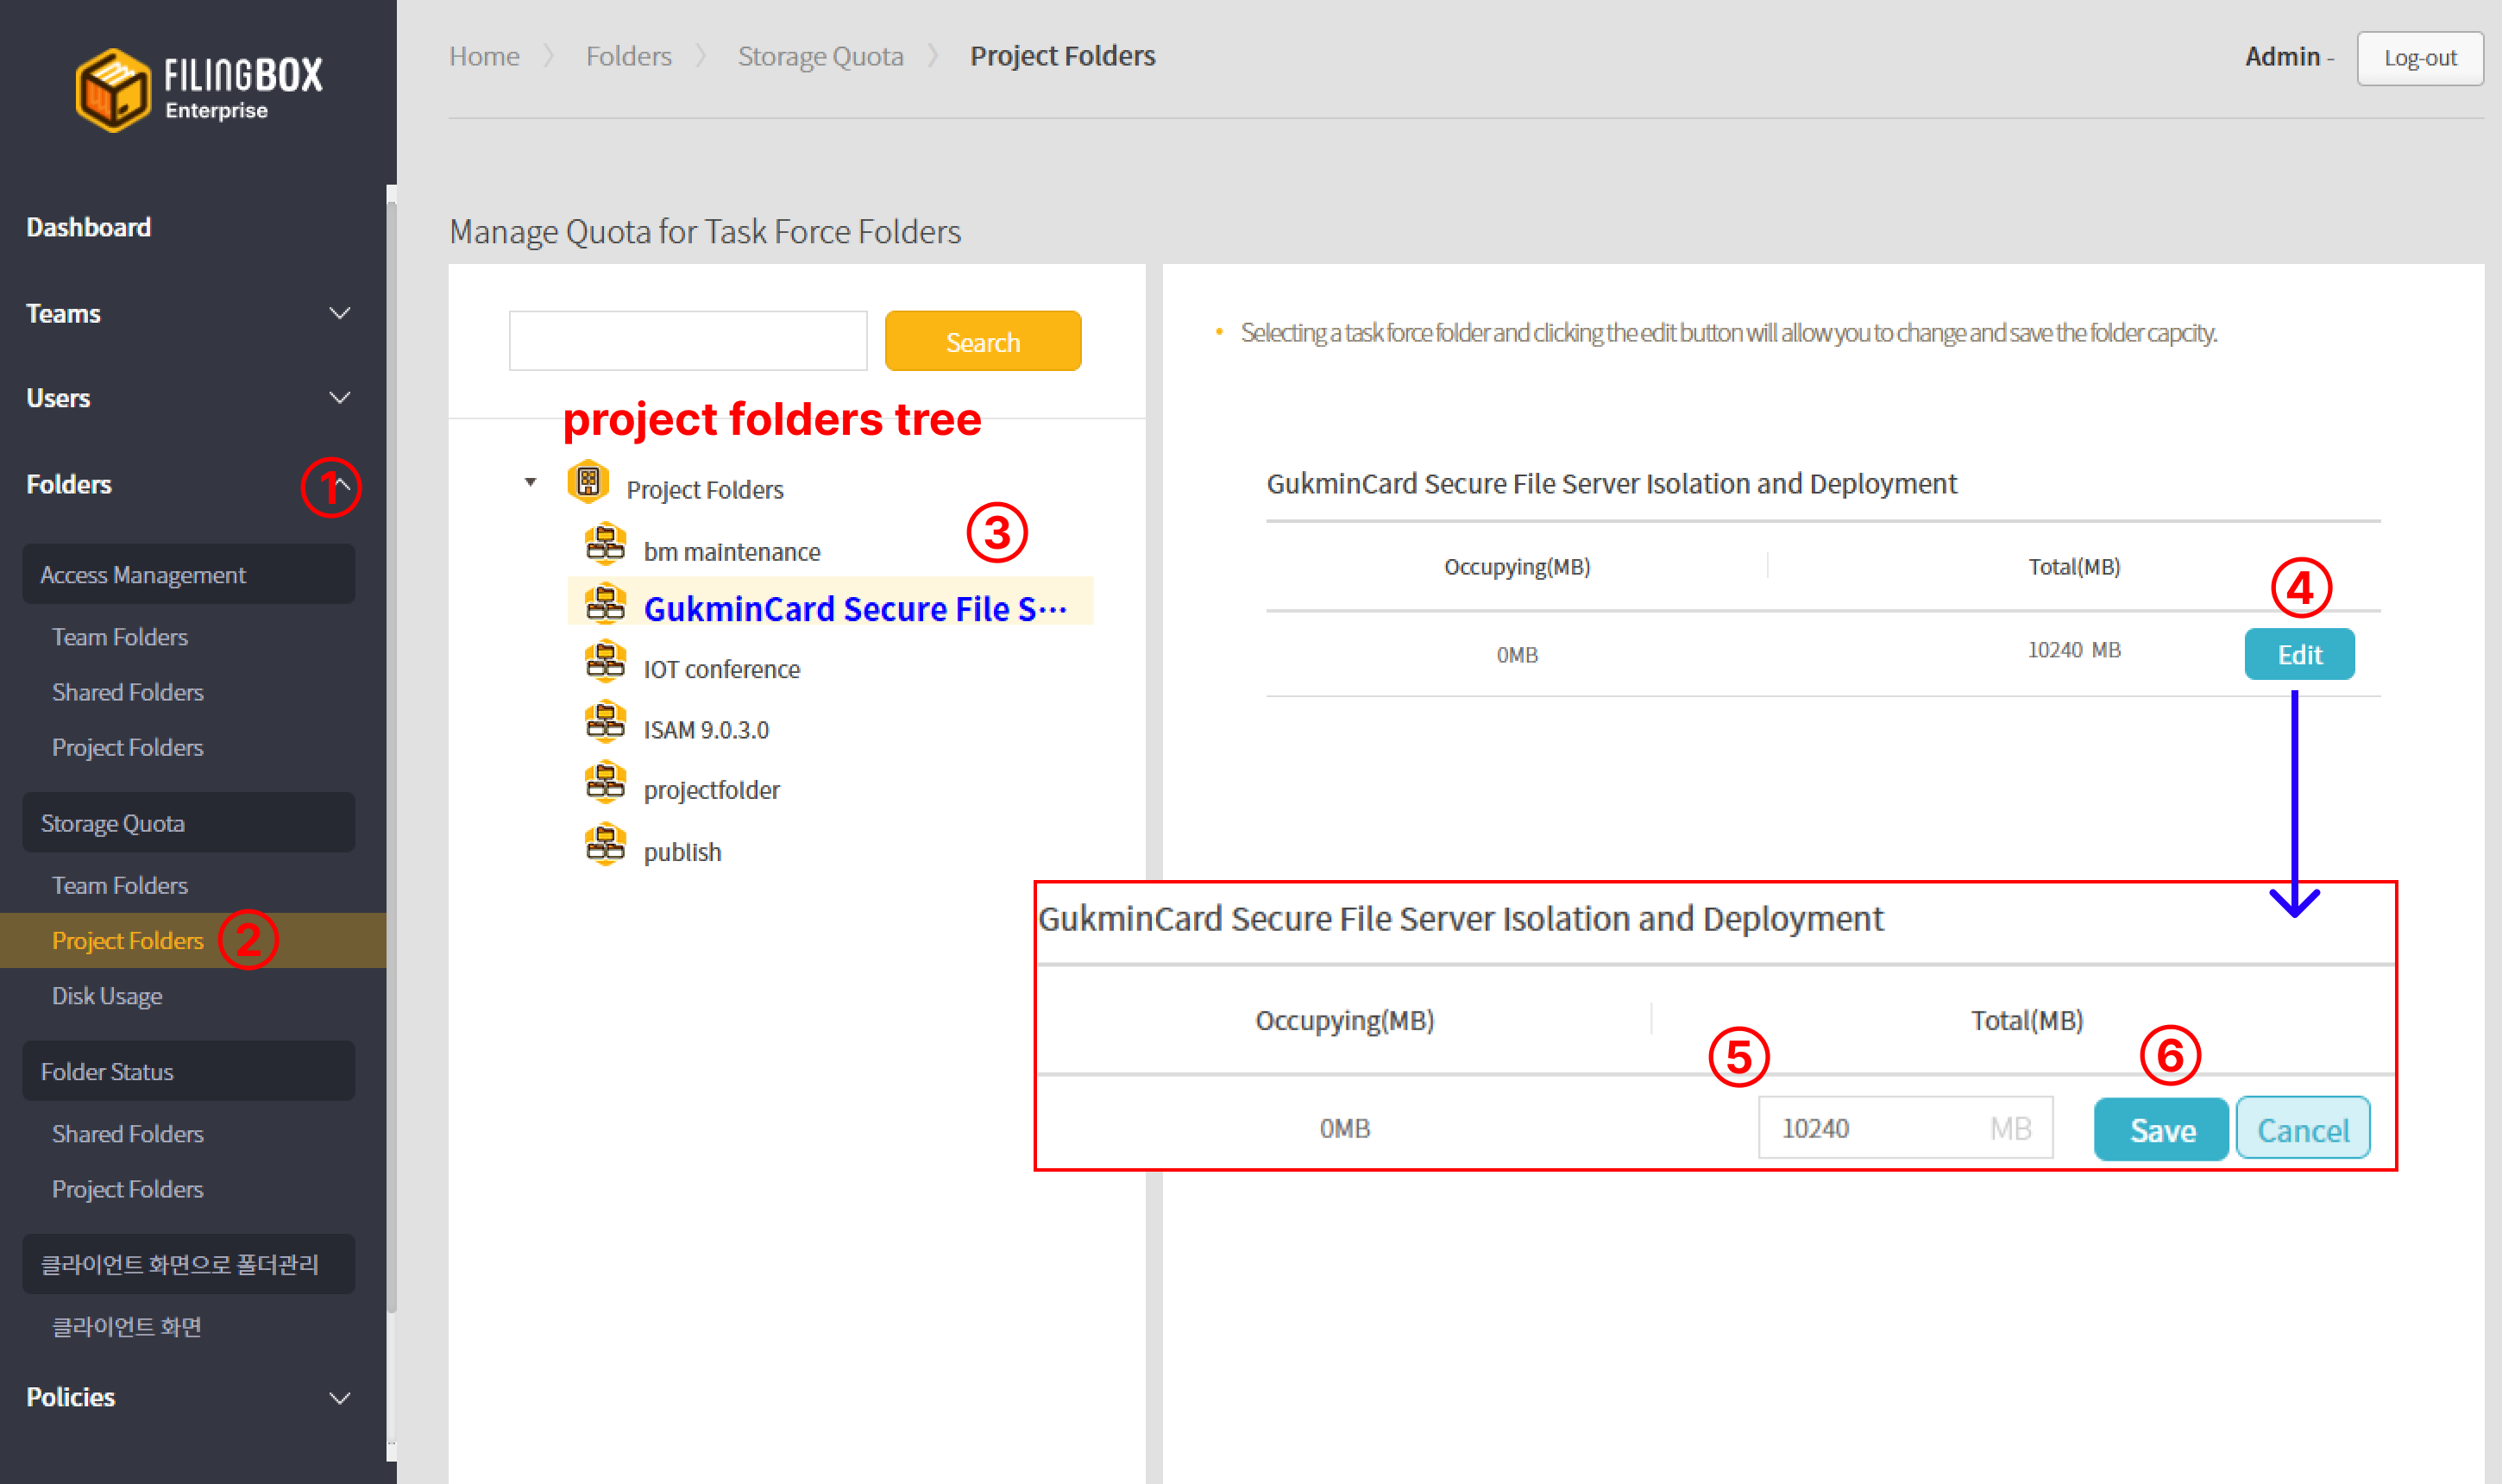Go to Storage Quota breadcrumb

820,56
